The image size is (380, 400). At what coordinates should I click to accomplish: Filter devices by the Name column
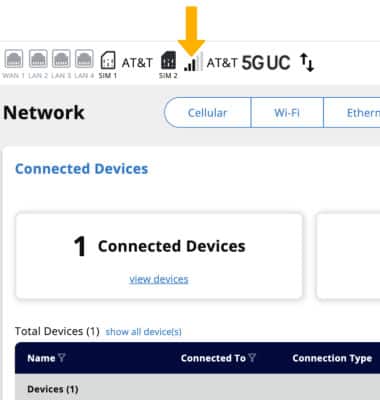pos(62,358)
